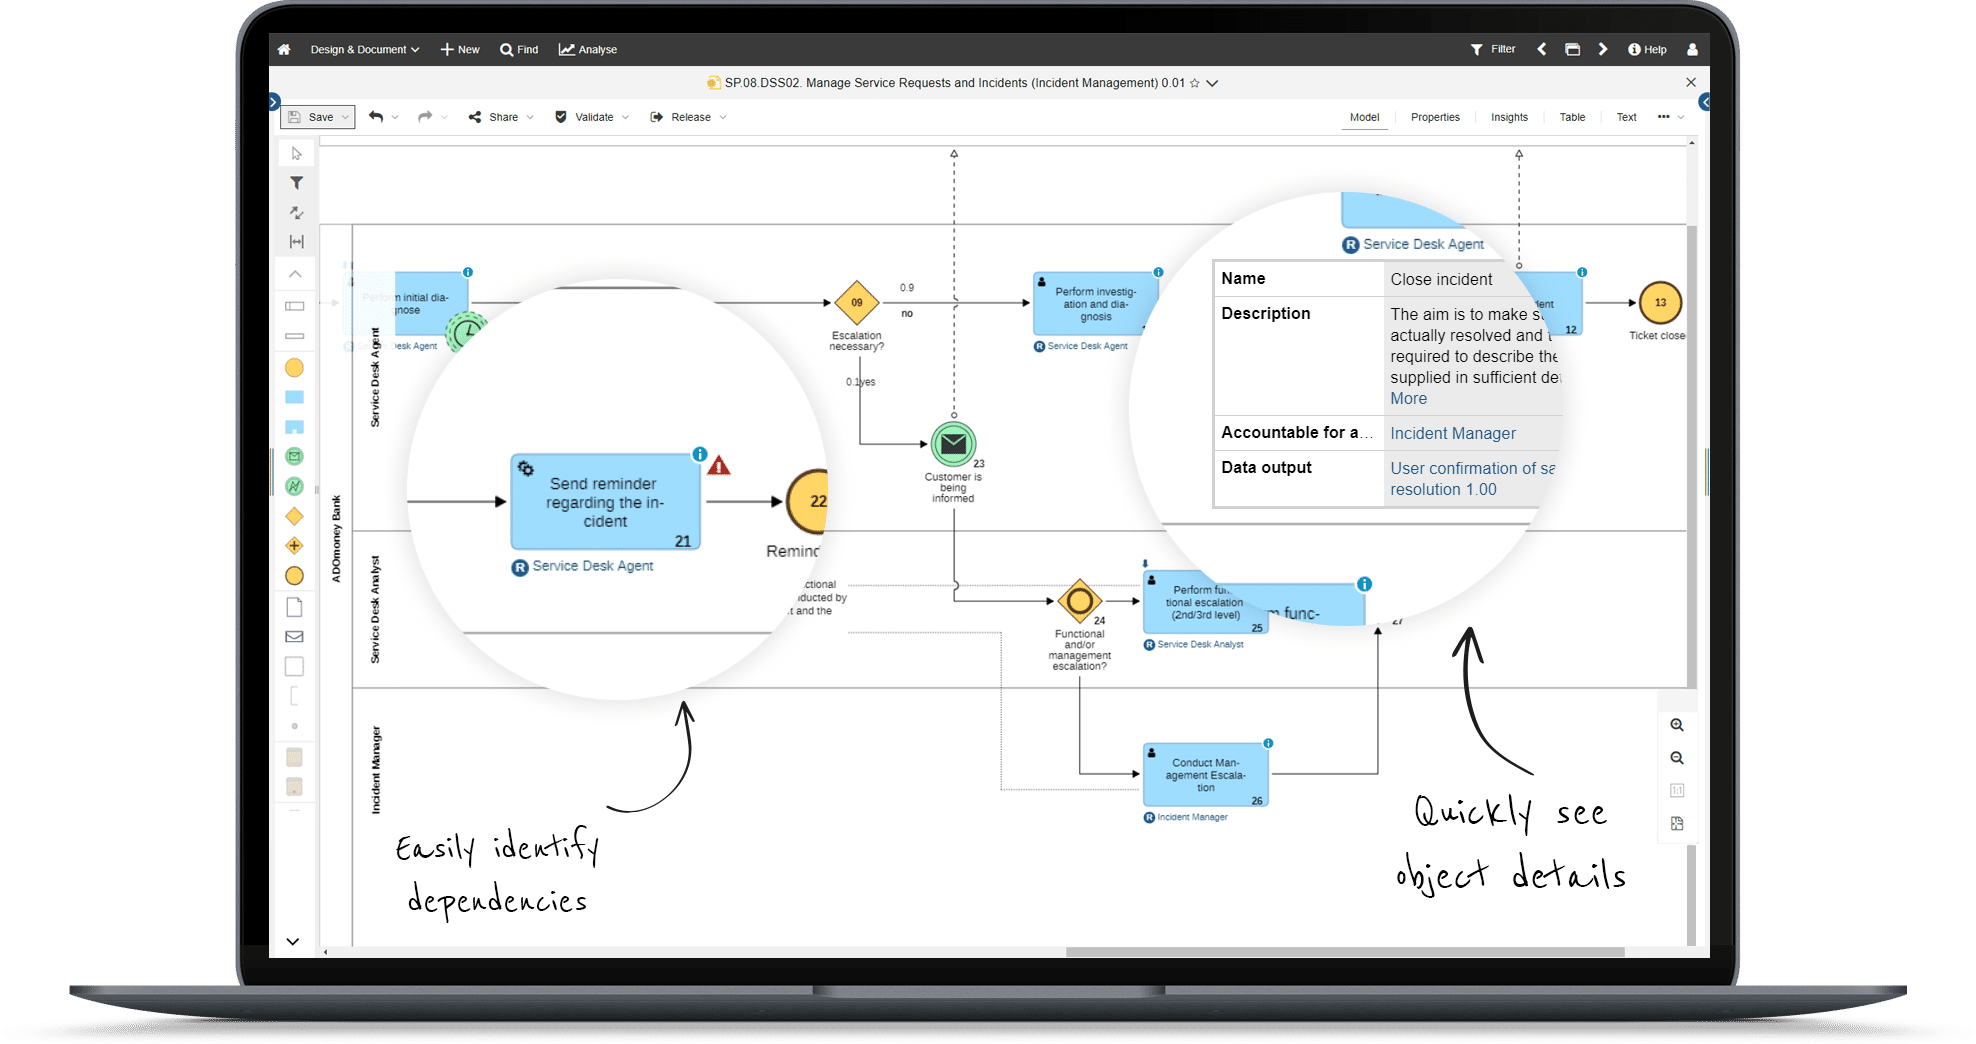The image size is (1976, 1044).
Task: Click the zoom in icon near canvas corner
Action: pos(1678,724)
